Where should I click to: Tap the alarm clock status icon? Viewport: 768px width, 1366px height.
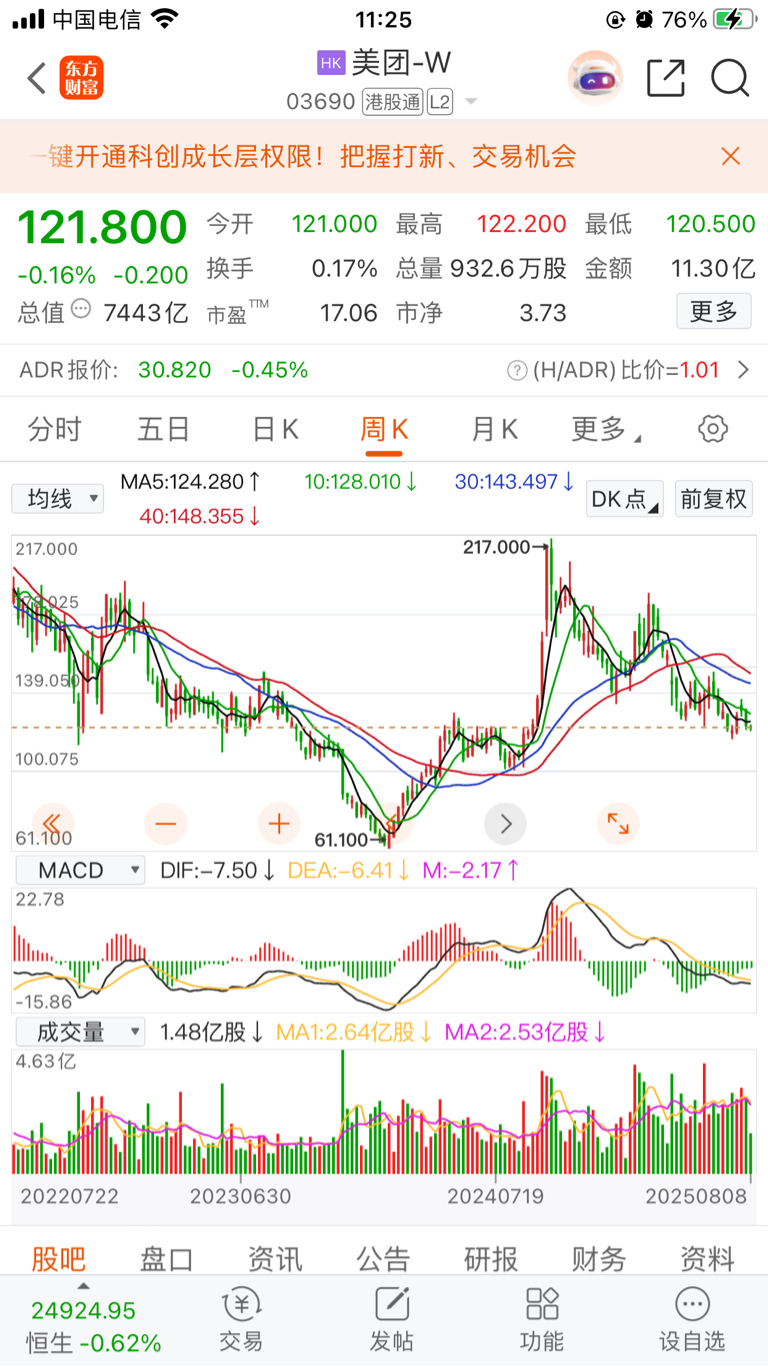[x=645, y=19]
